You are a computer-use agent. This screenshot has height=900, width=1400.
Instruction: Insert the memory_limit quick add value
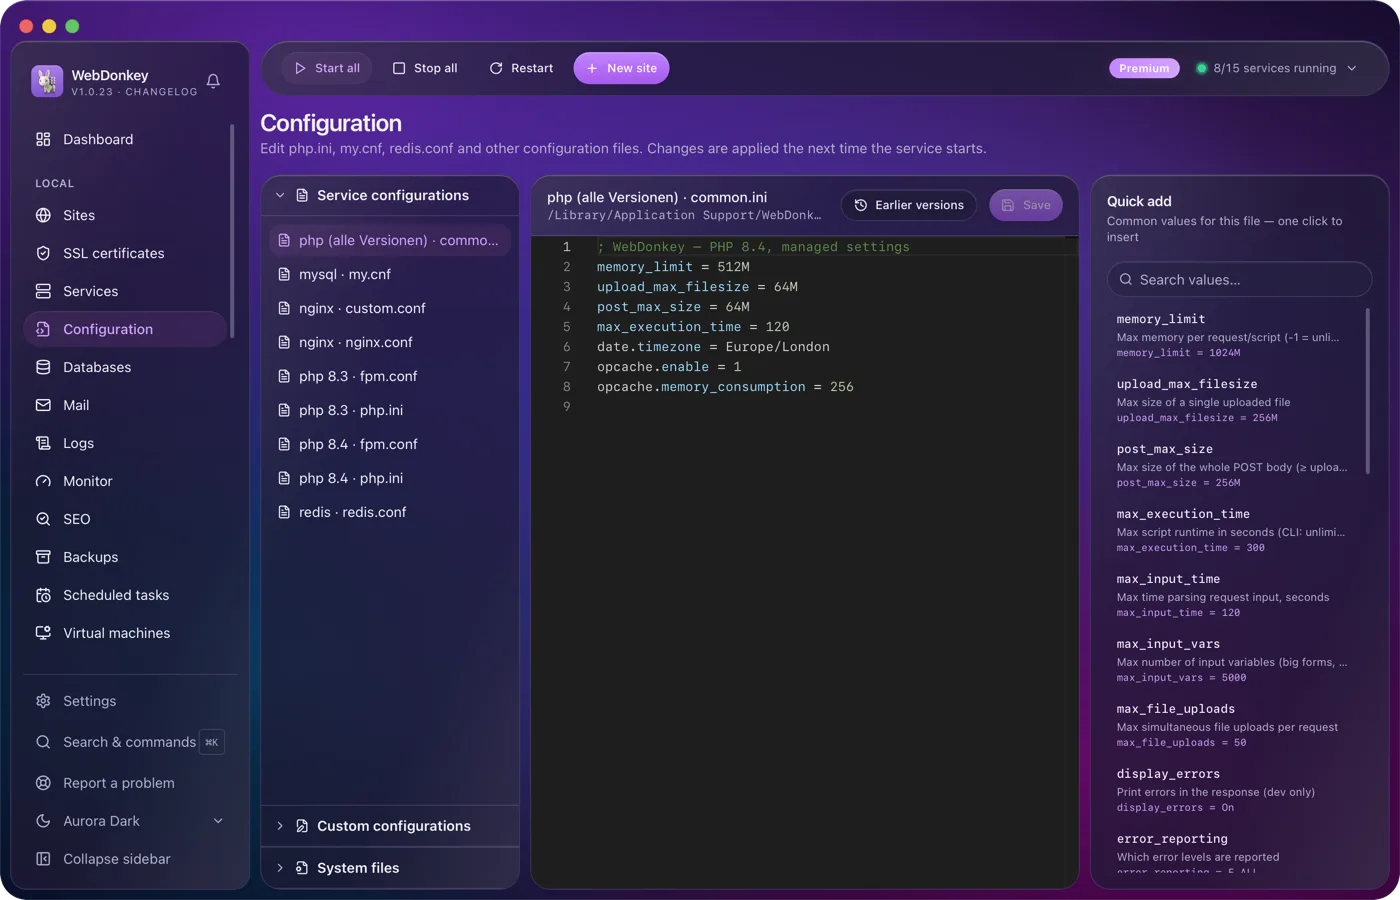(1234, 336)
